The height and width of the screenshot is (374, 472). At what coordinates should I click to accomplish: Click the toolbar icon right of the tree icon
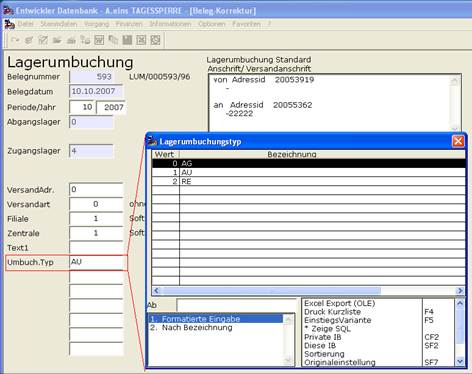click(99, 40)
